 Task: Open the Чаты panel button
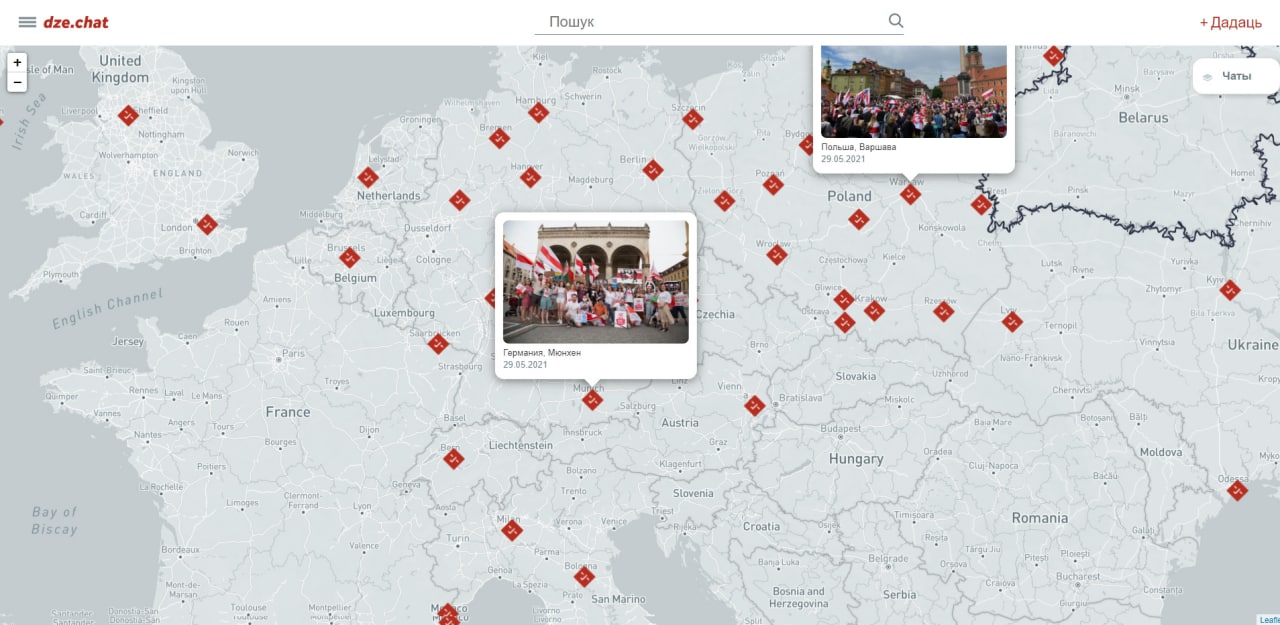point(1236,76)
